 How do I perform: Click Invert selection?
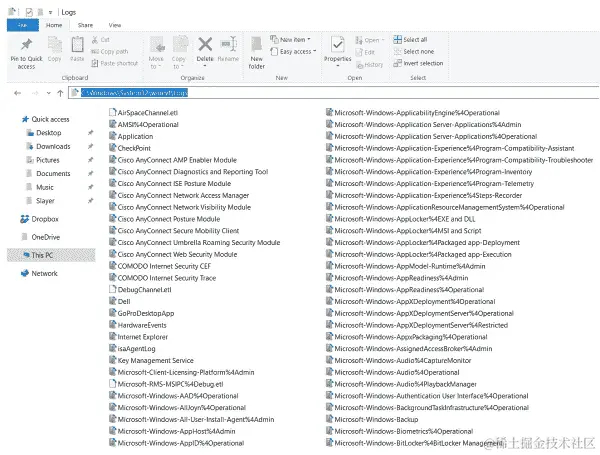[418, 63]
